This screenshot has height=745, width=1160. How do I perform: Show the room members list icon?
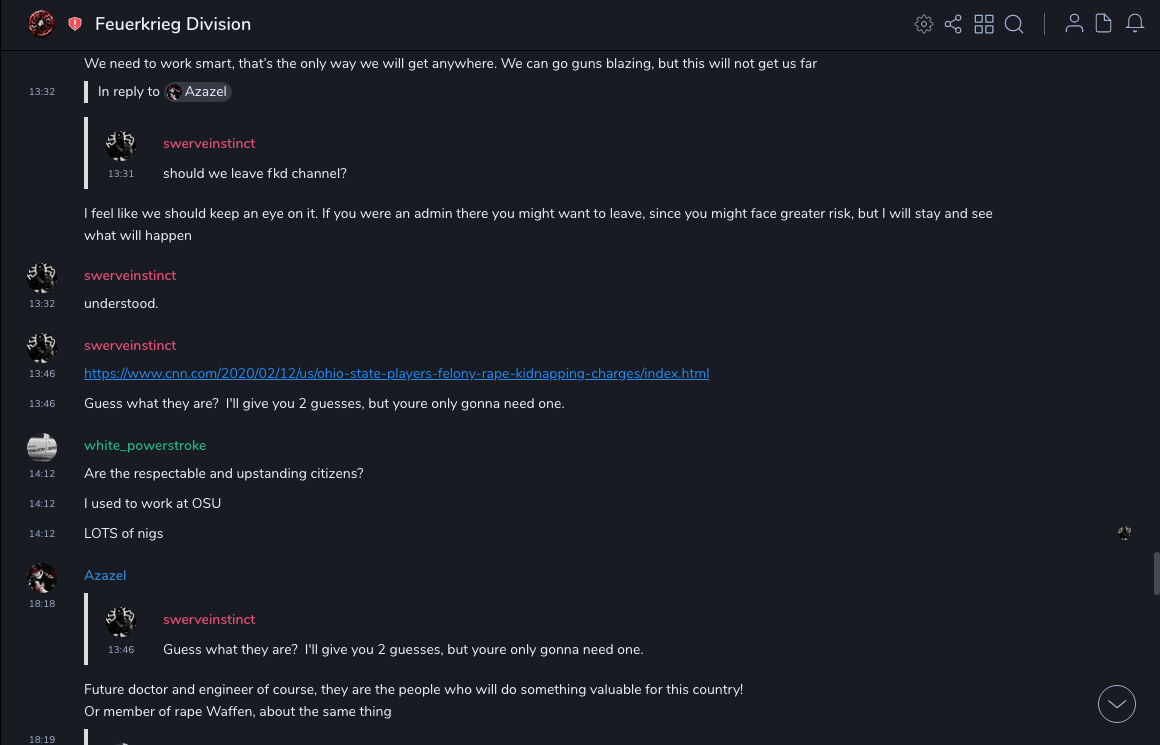pos(1074,24)
